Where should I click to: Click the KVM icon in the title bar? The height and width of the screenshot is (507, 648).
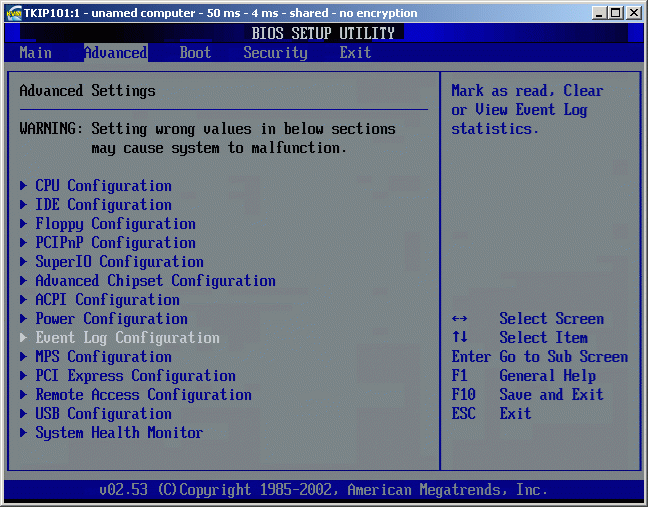14,13
